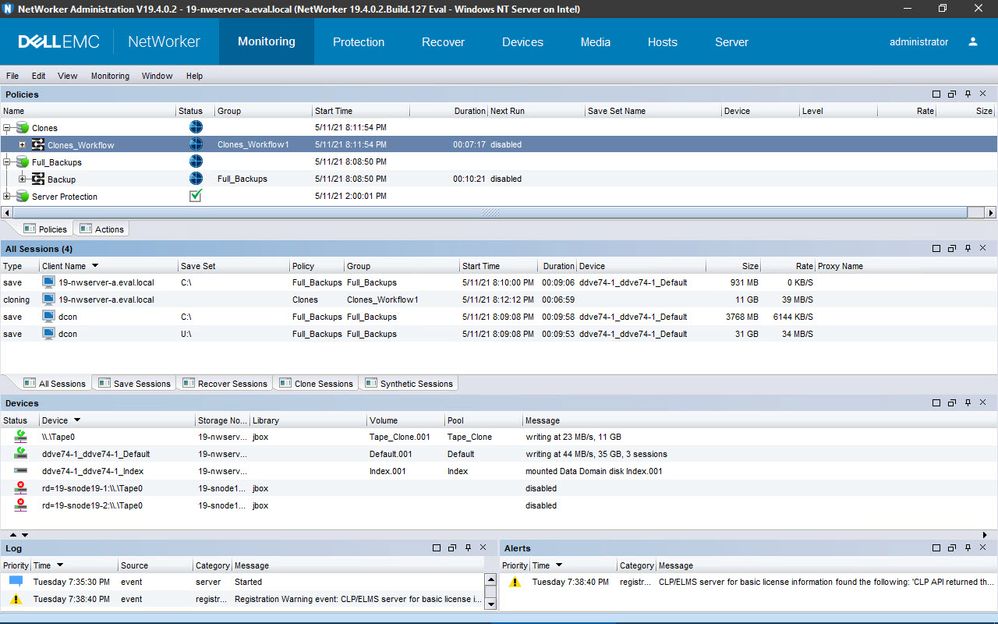Click the \\.\Tape0 device status icon

[x=21, y=436]
